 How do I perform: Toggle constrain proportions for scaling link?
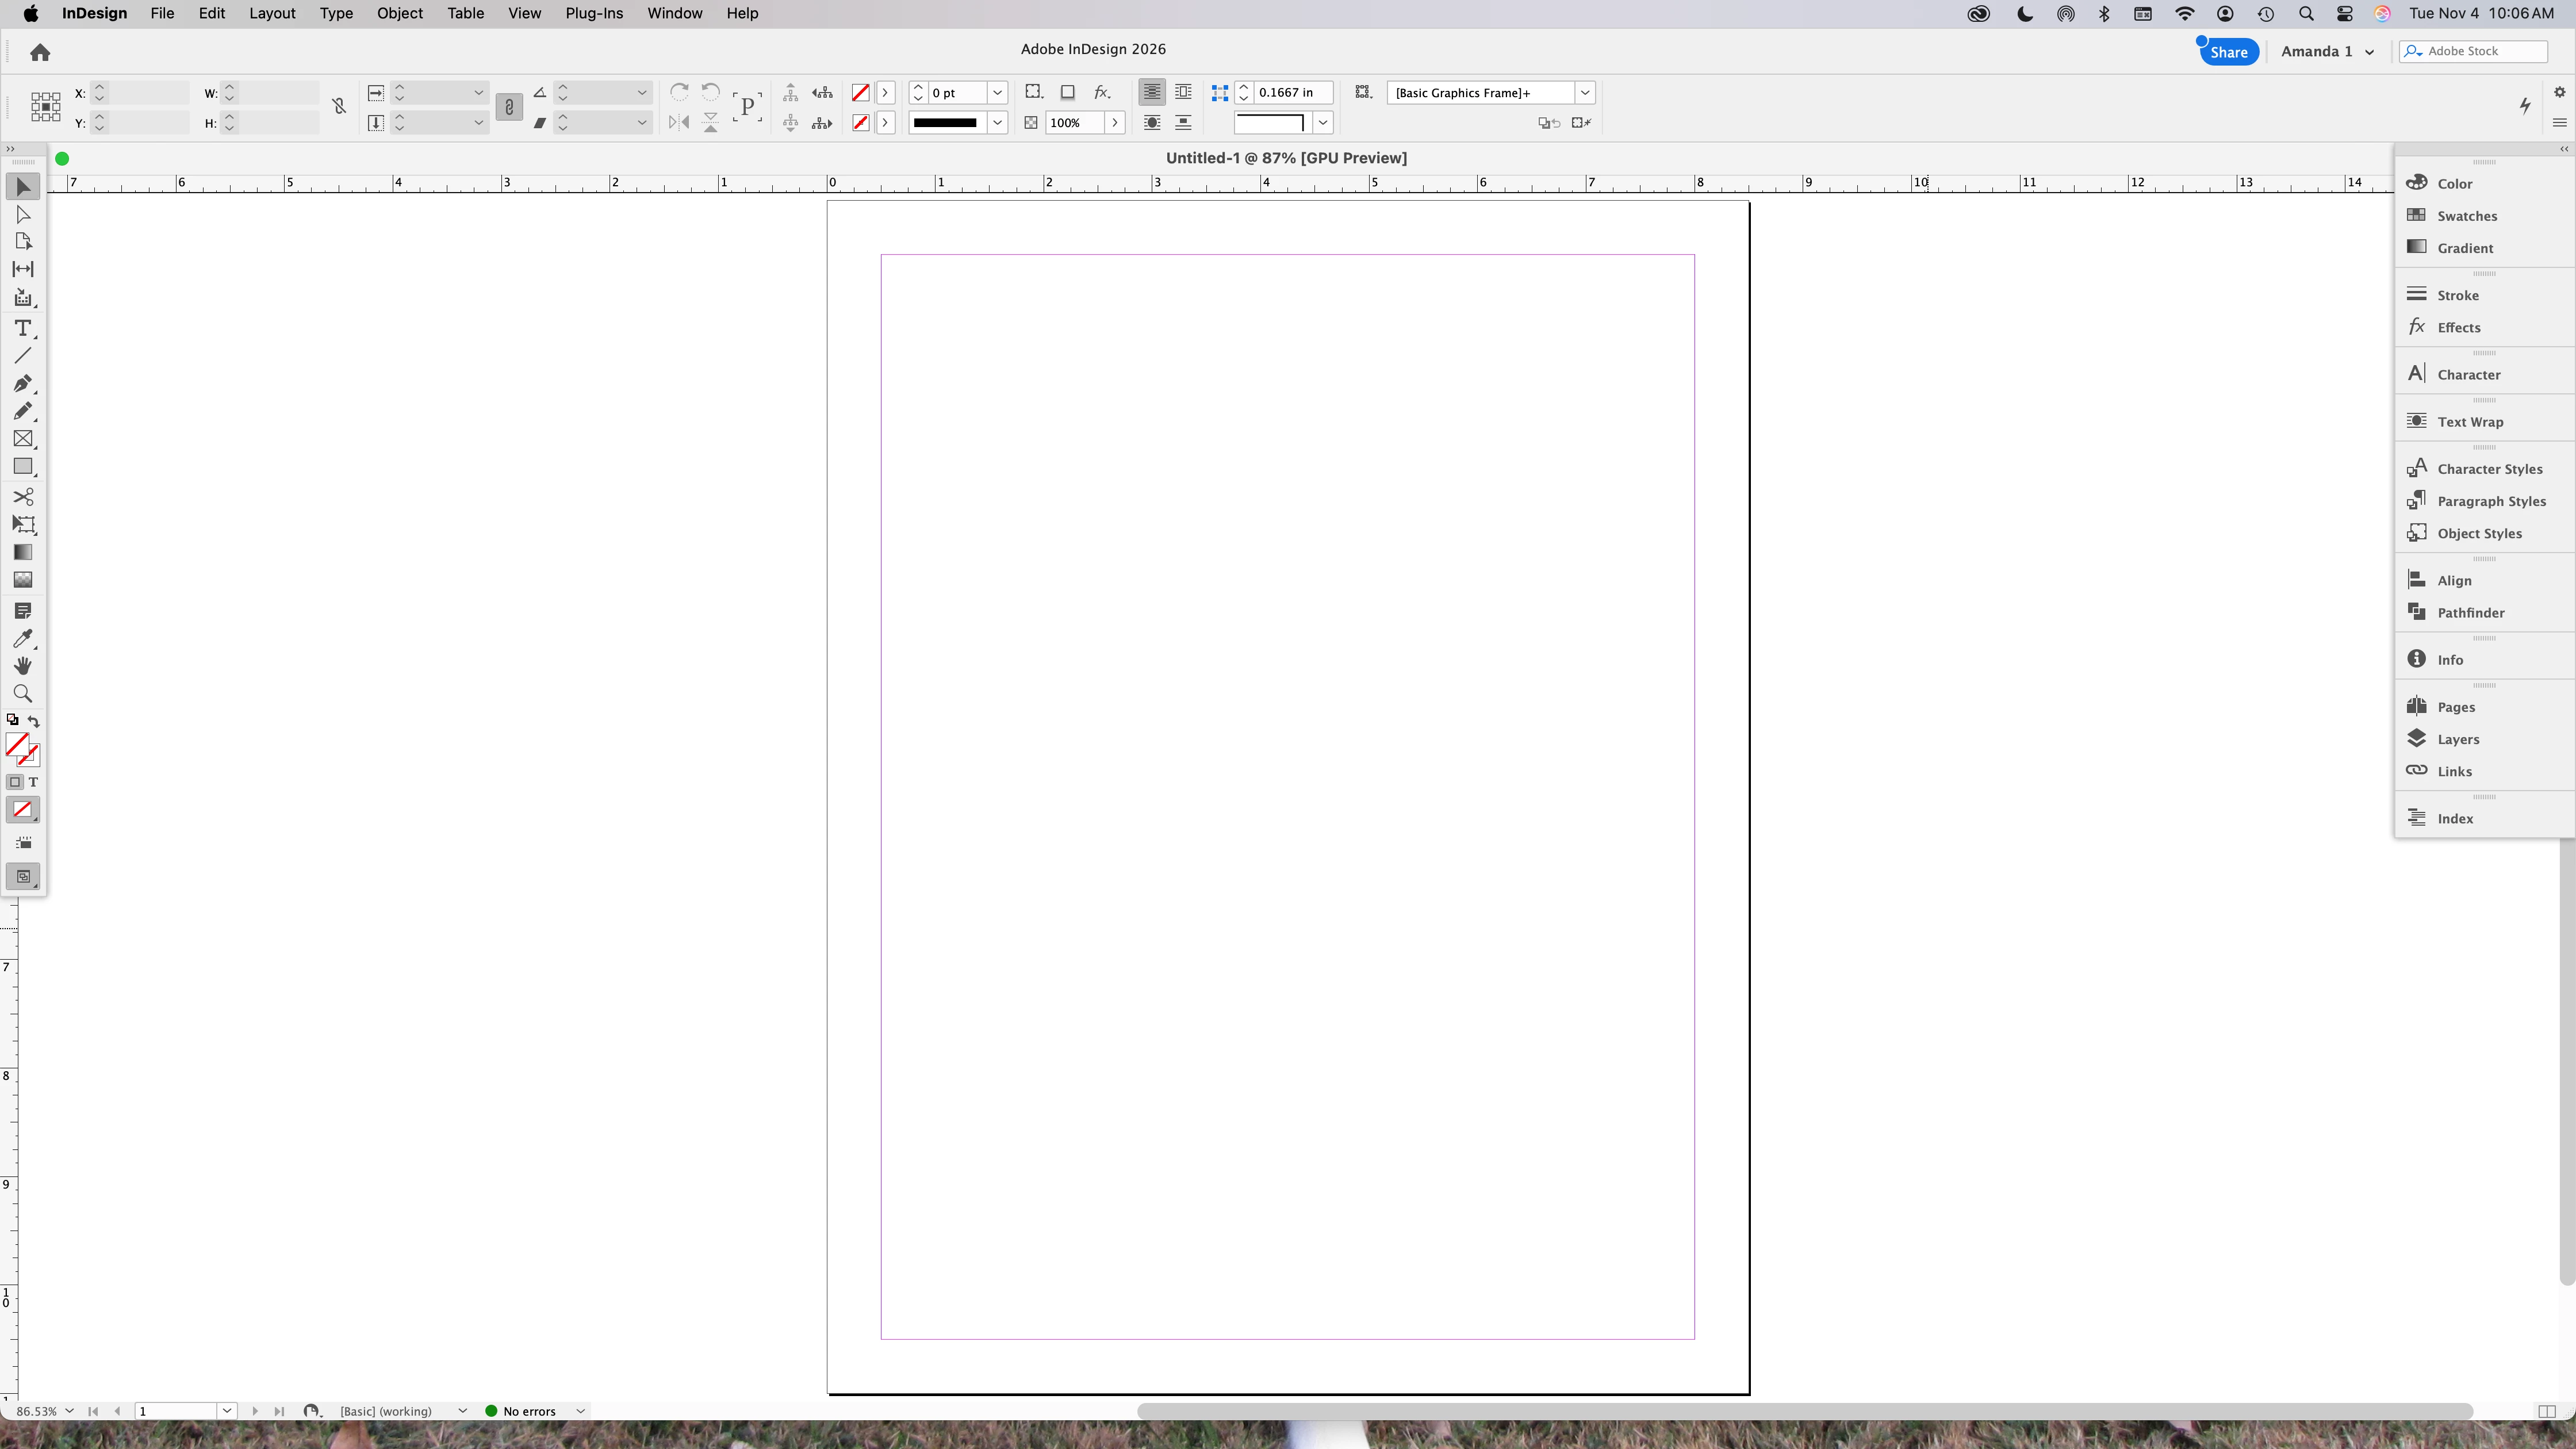point(509,107)
